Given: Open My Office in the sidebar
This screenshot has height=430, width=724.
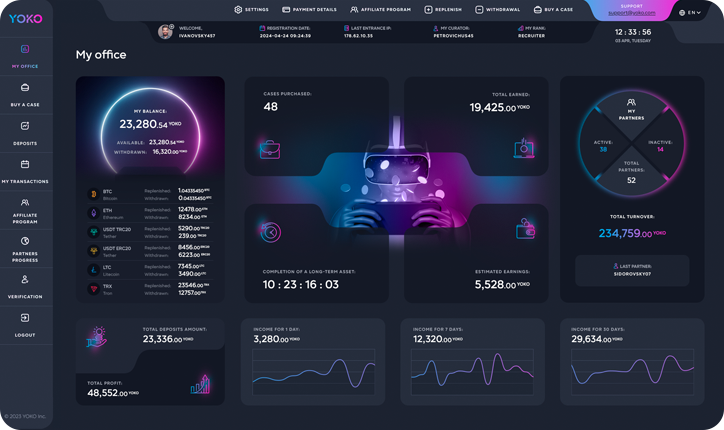Looking at the screenshot, I should click(25, 55).
